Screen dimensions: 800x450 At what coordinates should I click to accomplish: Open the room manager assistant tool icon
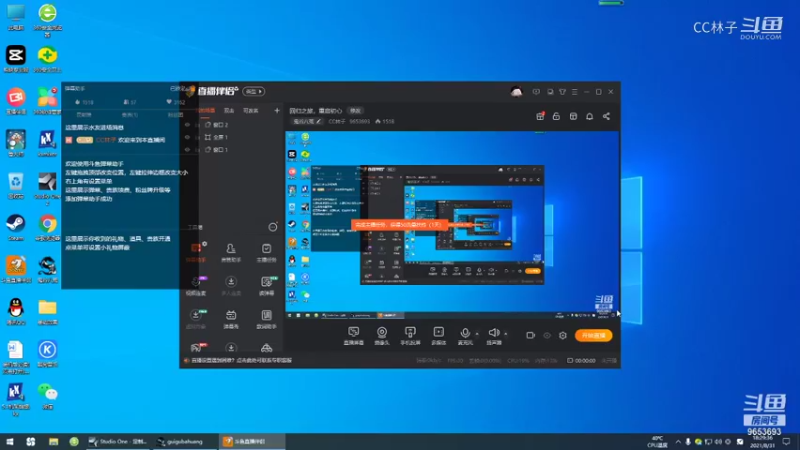(231, 252)
